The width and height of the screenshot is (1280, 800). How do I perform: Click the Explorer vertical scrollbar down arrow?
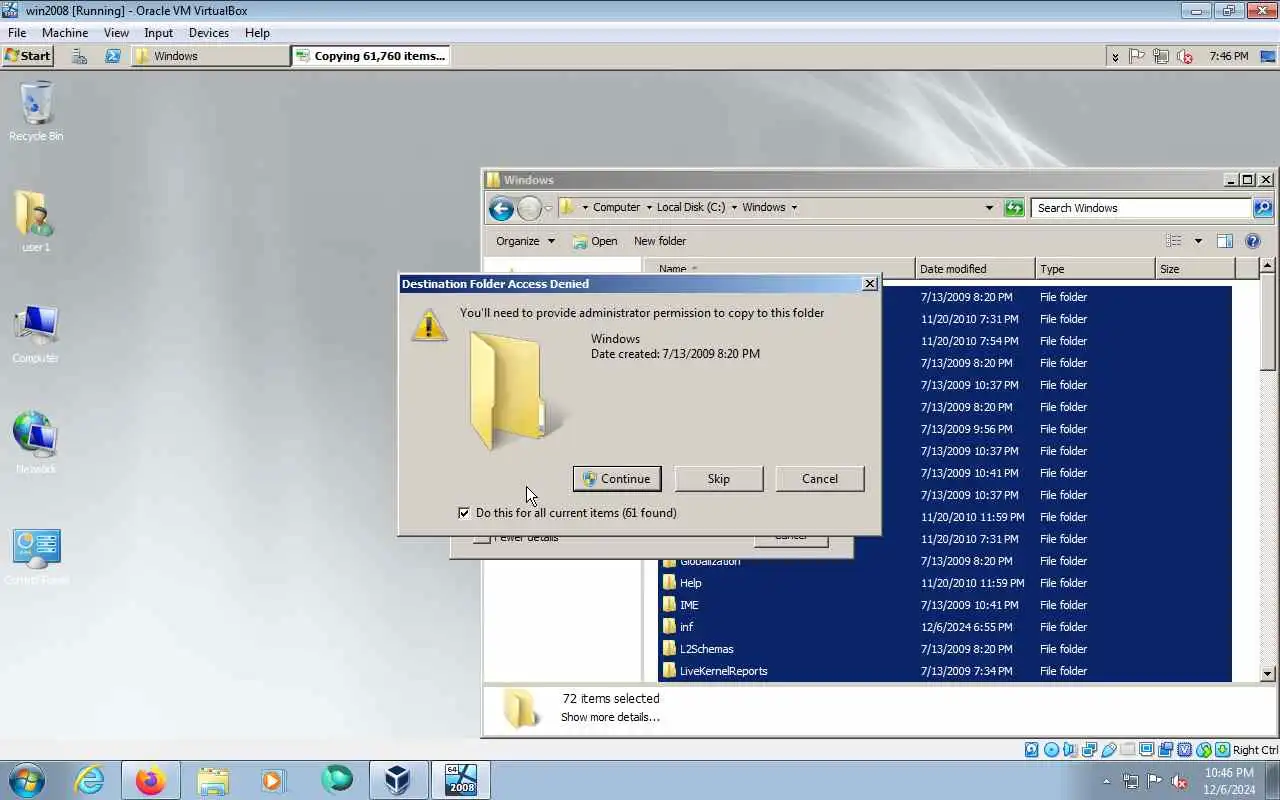1268,674
